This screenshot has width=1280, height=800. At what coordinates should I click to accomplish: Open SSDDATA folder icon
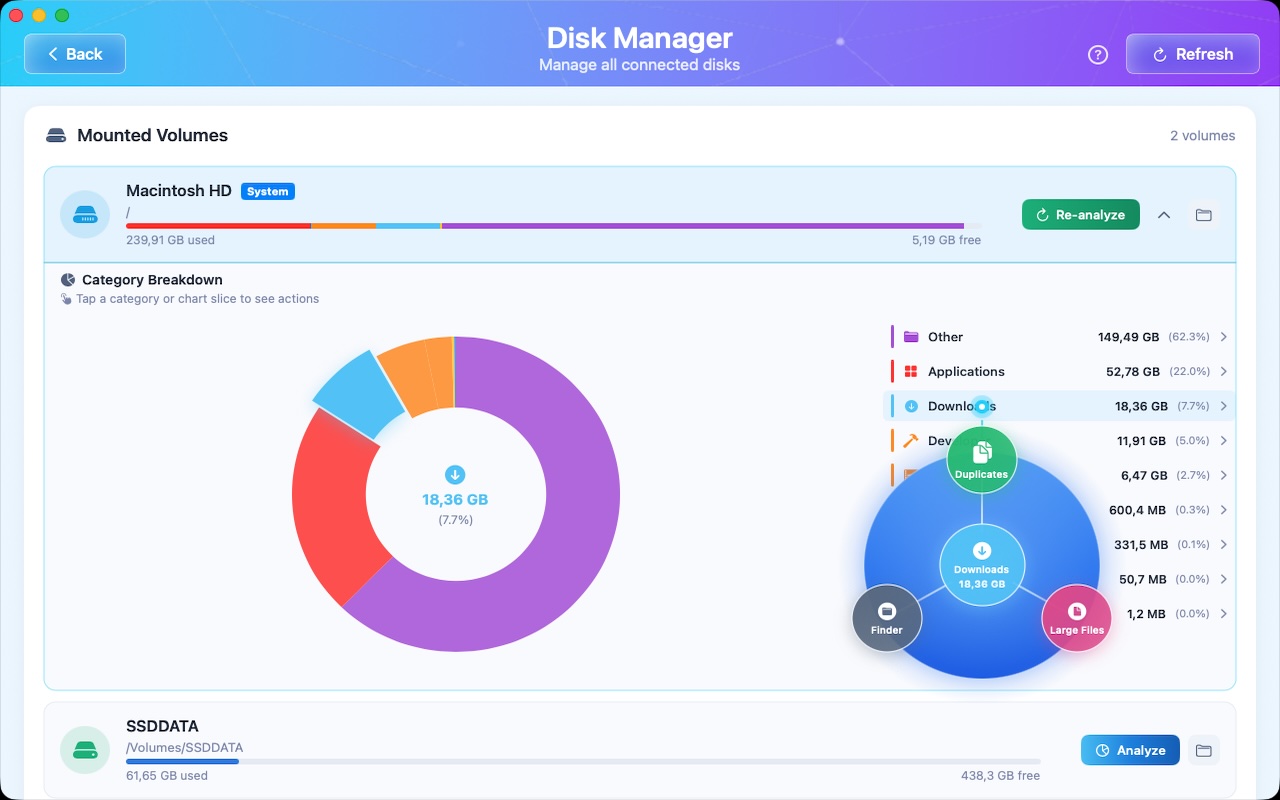[x=1203, y=751]
